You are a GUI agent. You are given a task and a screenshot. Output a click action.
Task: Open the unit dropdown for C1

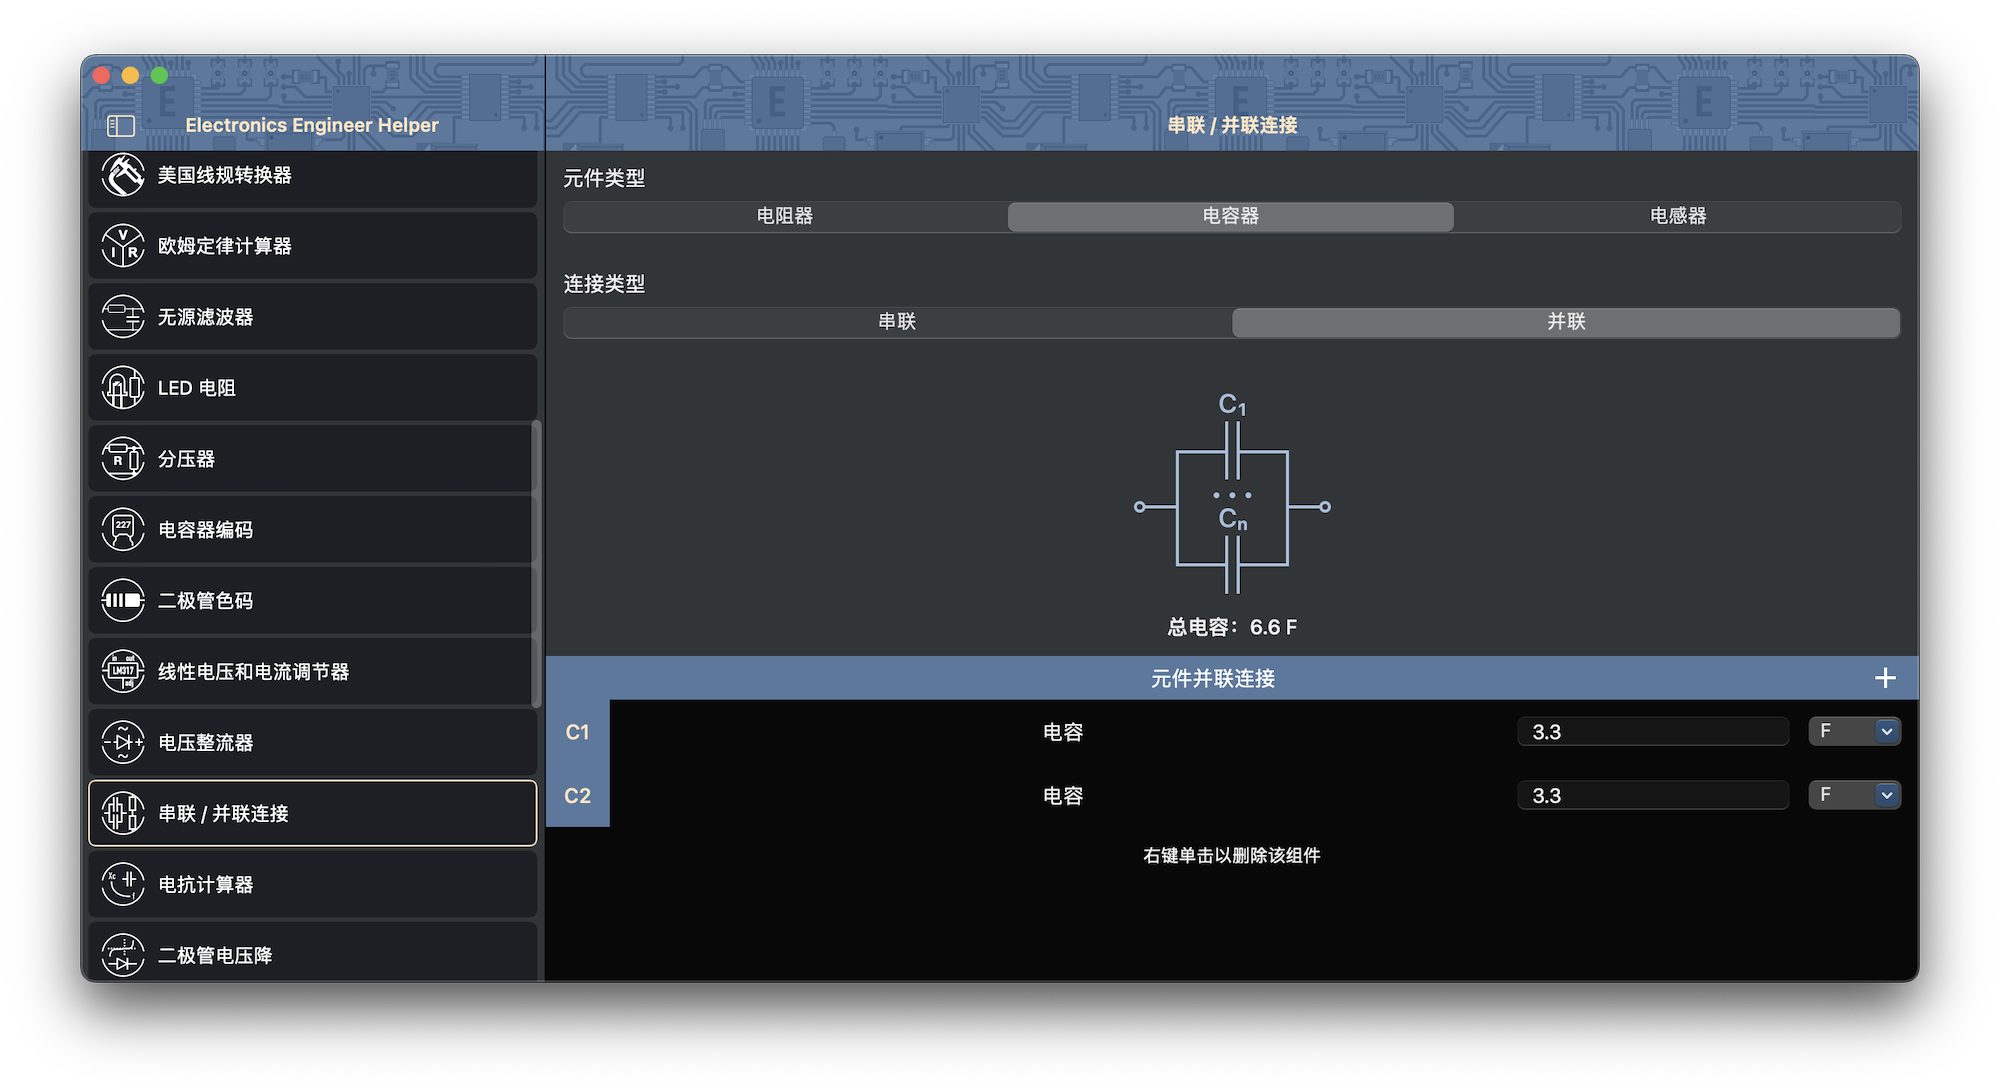(1854, 731)
